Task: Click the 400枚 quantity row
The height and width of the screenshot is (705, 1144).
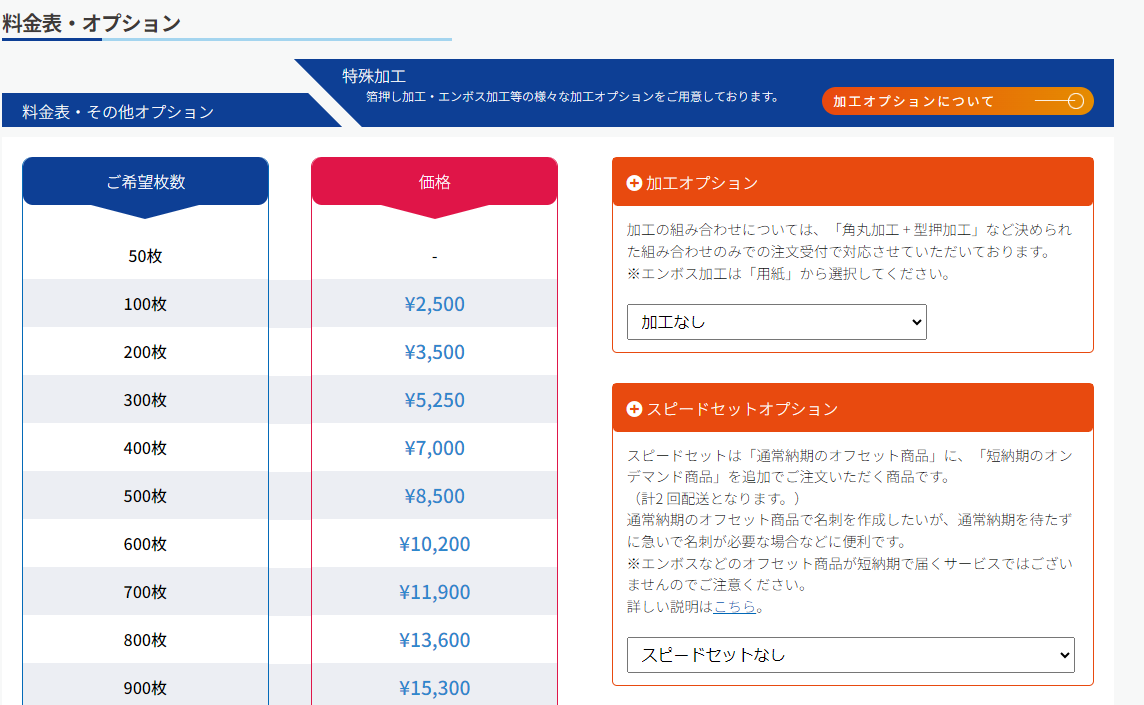Action: 145,448
